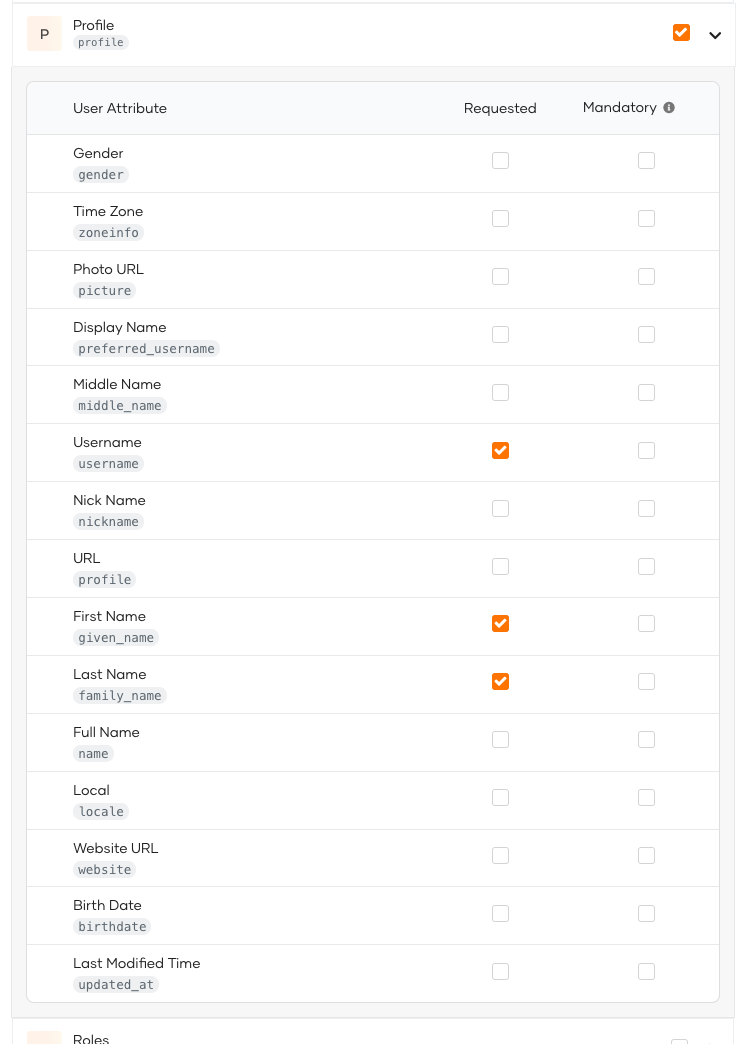Mark Time Zone as Mandatory
This screenshot has height=1044, width=749.
(x=646, y=218)
